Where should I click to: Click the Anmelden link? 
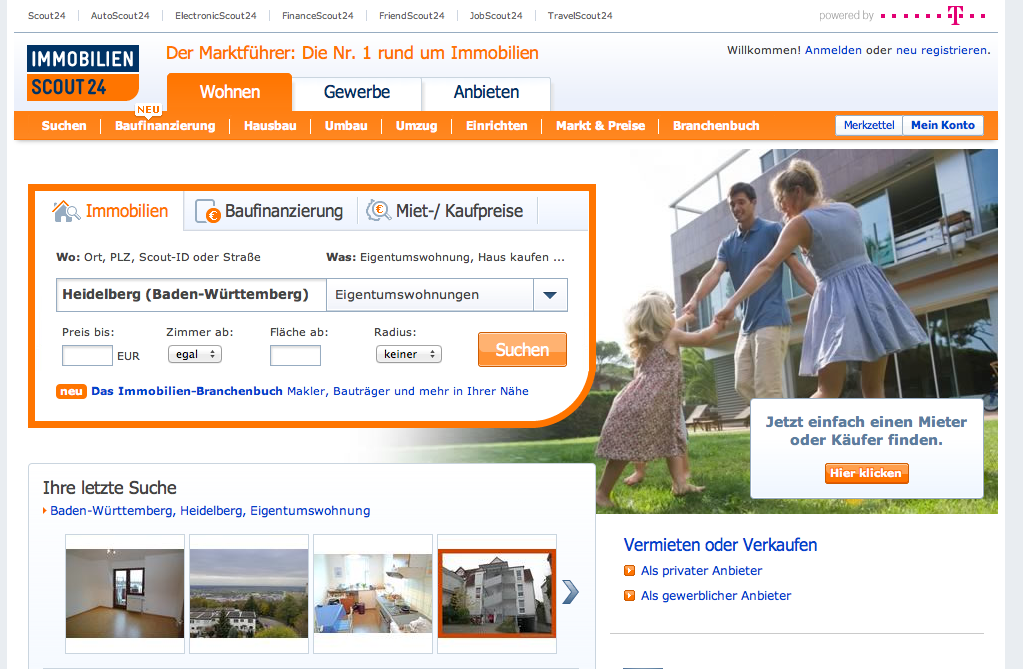tap(833, 50)
